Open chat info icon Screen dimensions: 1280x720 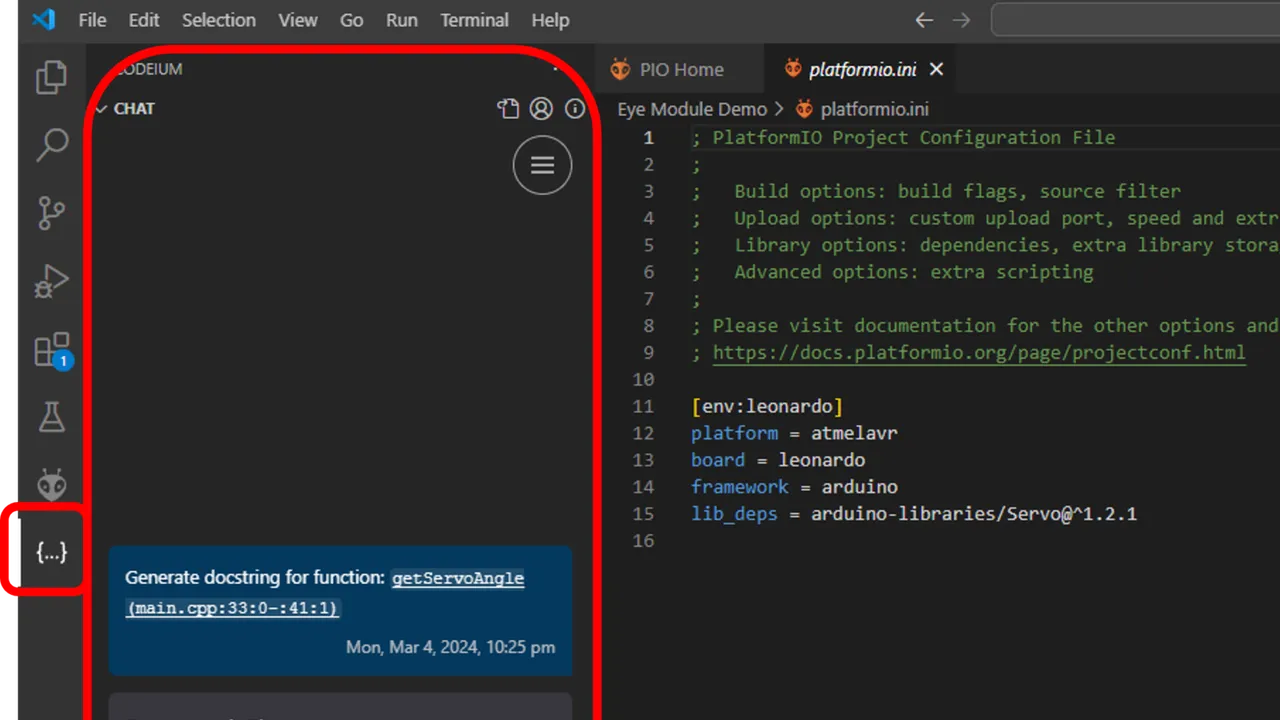575,109
